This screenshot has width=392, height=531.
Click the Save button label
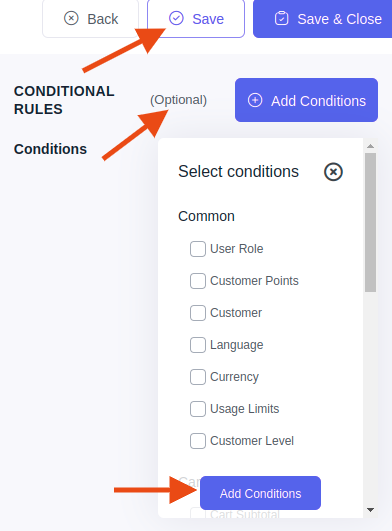[208, 19]
